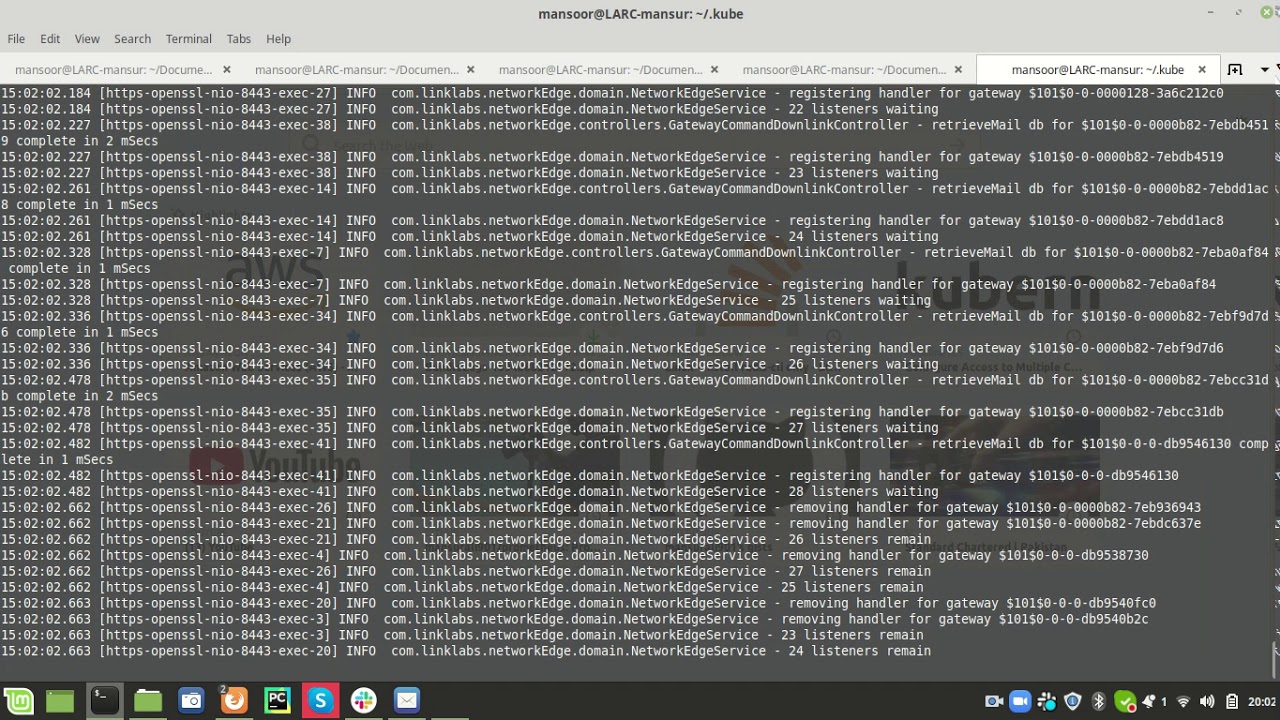Screen dimensions: 1280x720
Task: Close the second terminal tab
Action: (471, 70)
